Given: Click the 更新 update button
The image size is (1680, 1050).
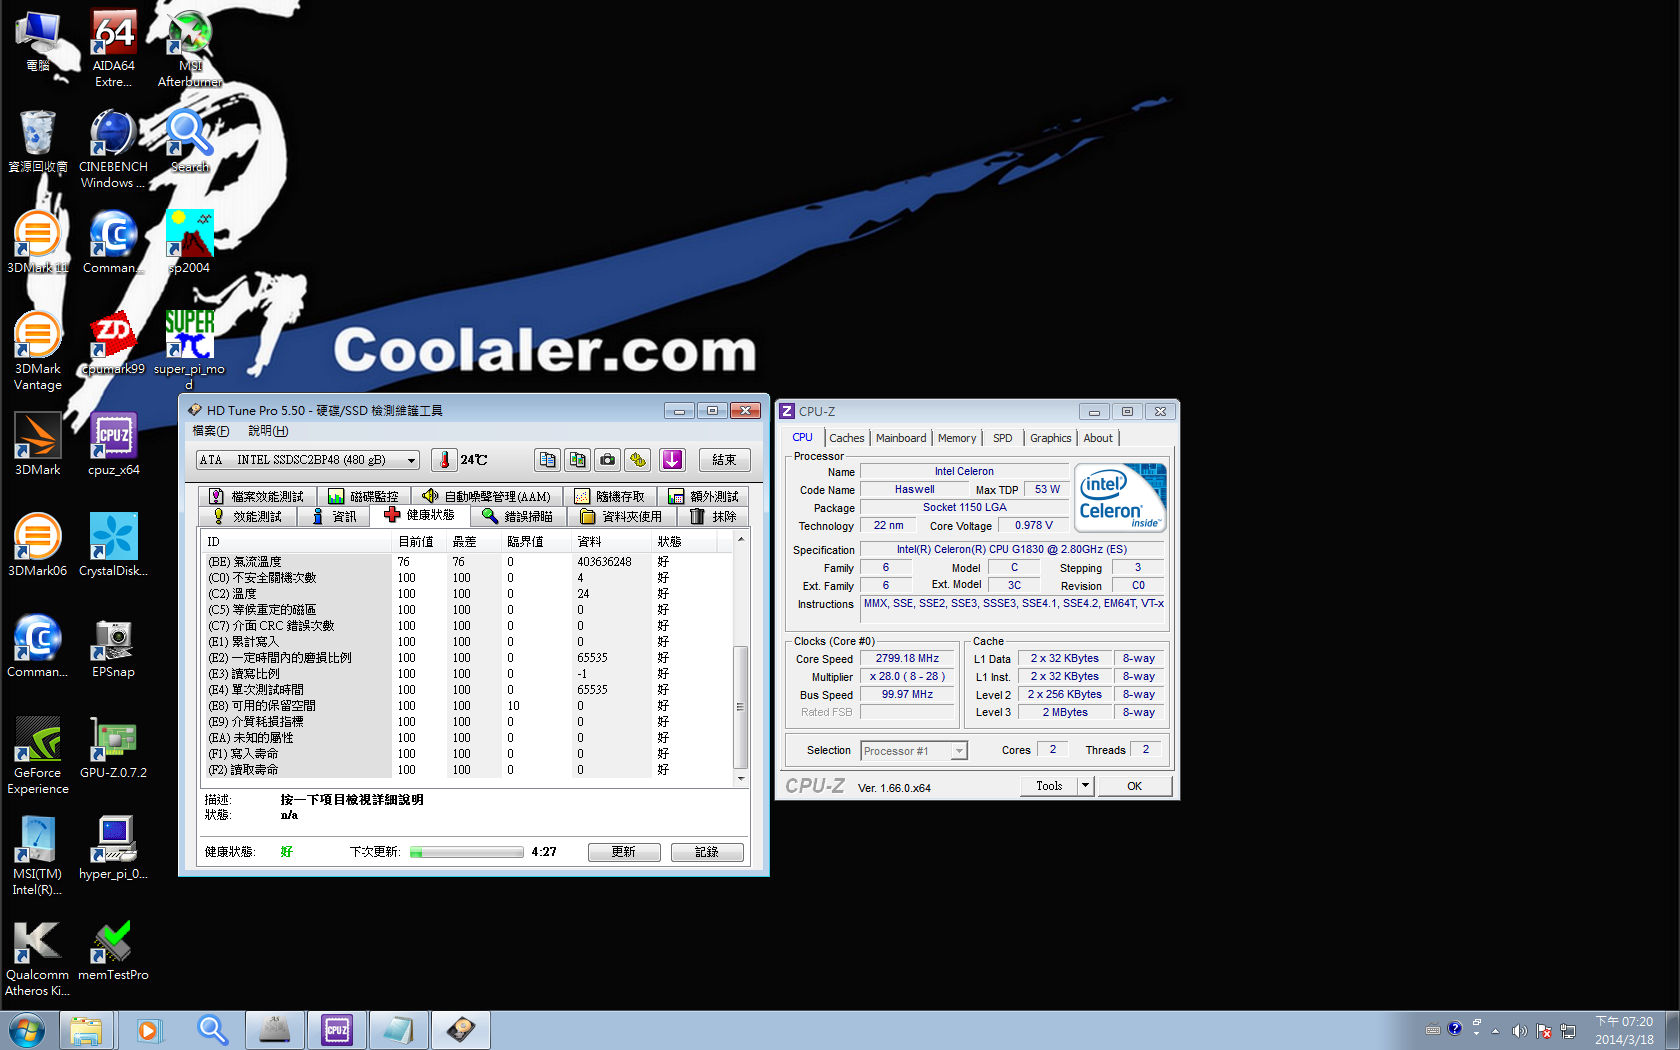Looking at the screenshot, I should coord(624,852).
